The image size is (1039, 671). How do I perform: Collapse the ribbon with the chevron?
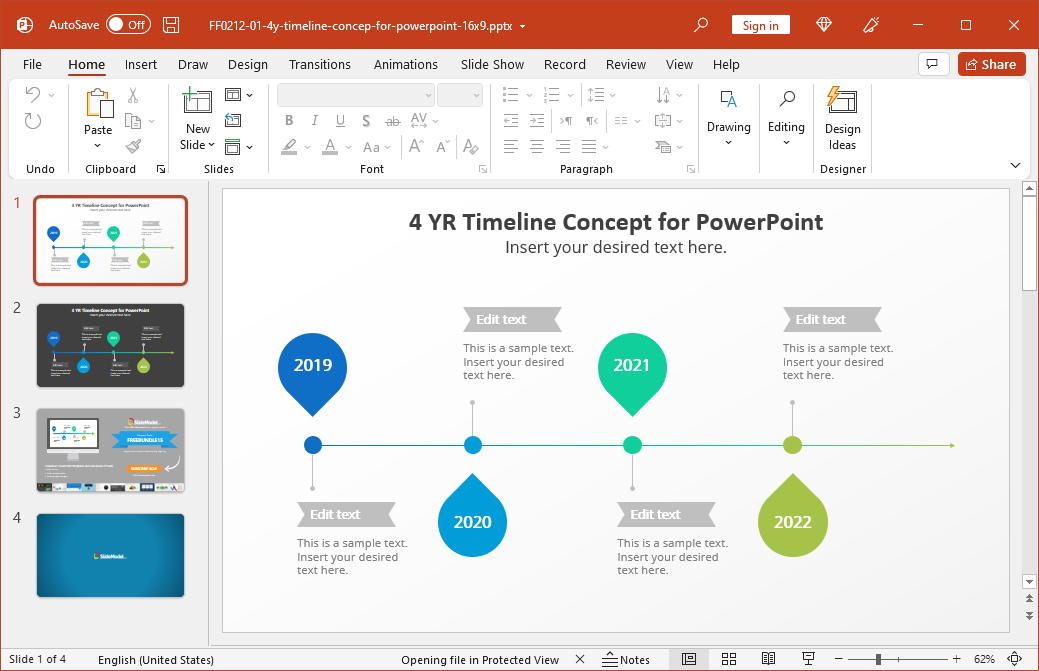coord(1016,166)
